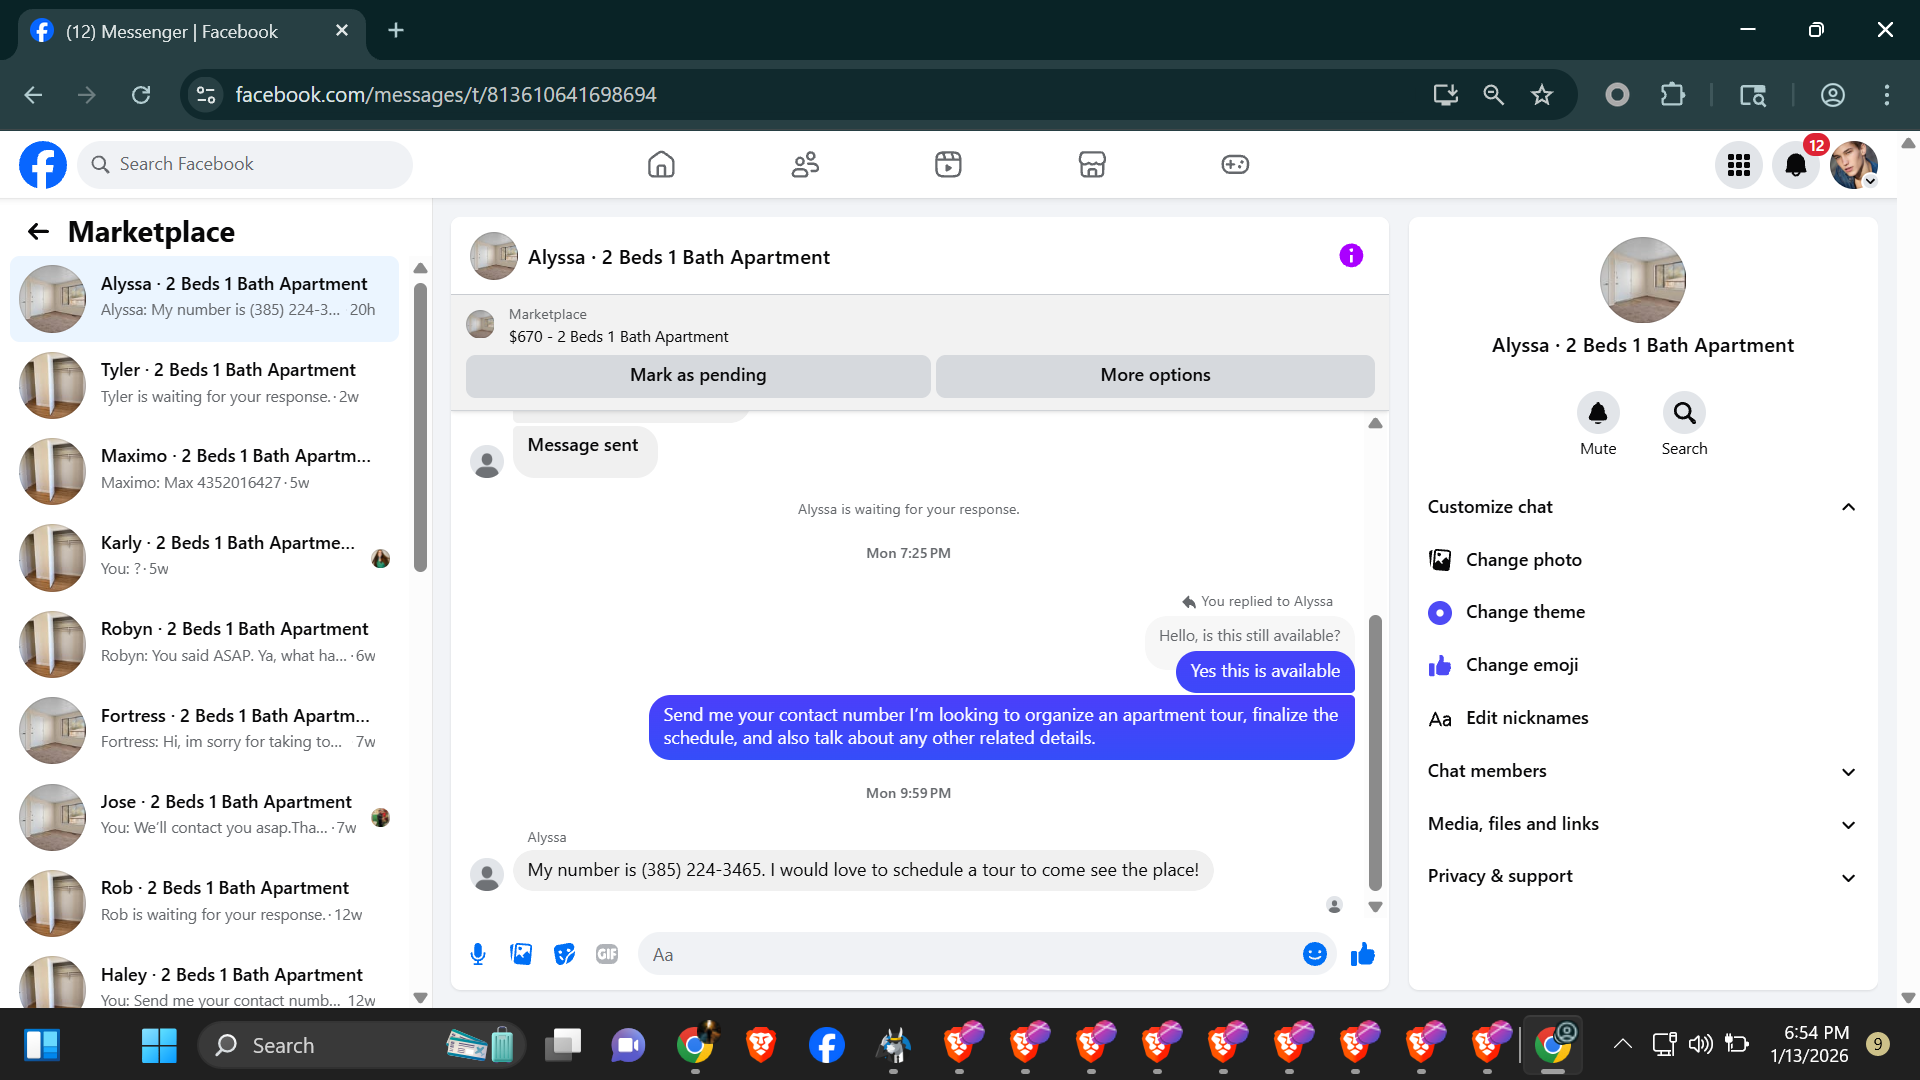Click the voice clip microphone icon

click(478, 954)
